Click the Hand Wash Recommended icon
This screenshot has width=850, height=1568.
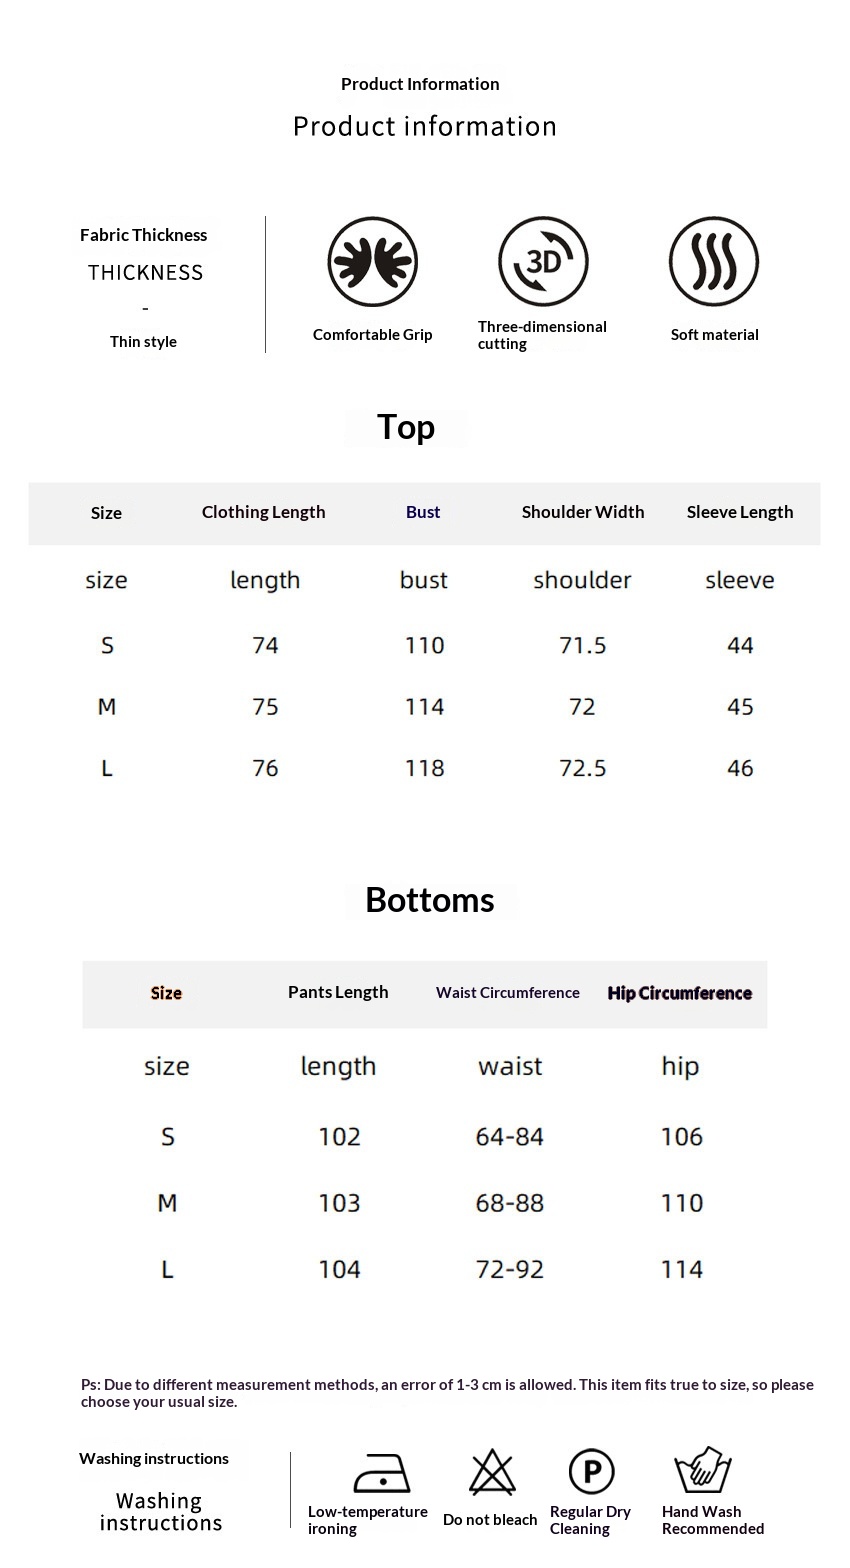pyautogui.click(x=704, y=1470)
